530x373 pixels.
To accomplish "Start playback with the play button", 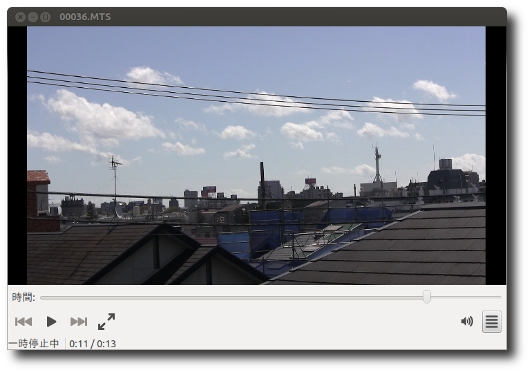I will pyautogui.click(x=51, y=321).
